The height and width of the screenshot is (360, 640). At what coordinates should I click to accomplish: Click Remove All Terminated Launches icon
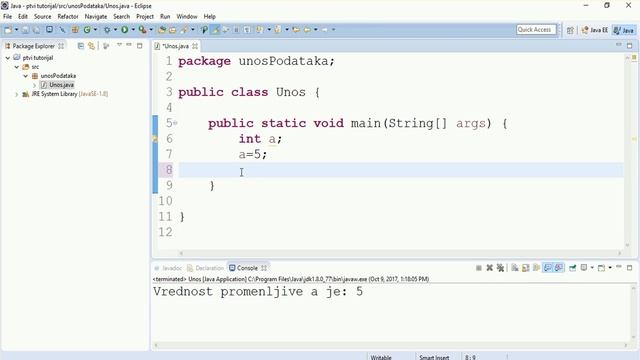pyautogui.click(x=500, y=268)
